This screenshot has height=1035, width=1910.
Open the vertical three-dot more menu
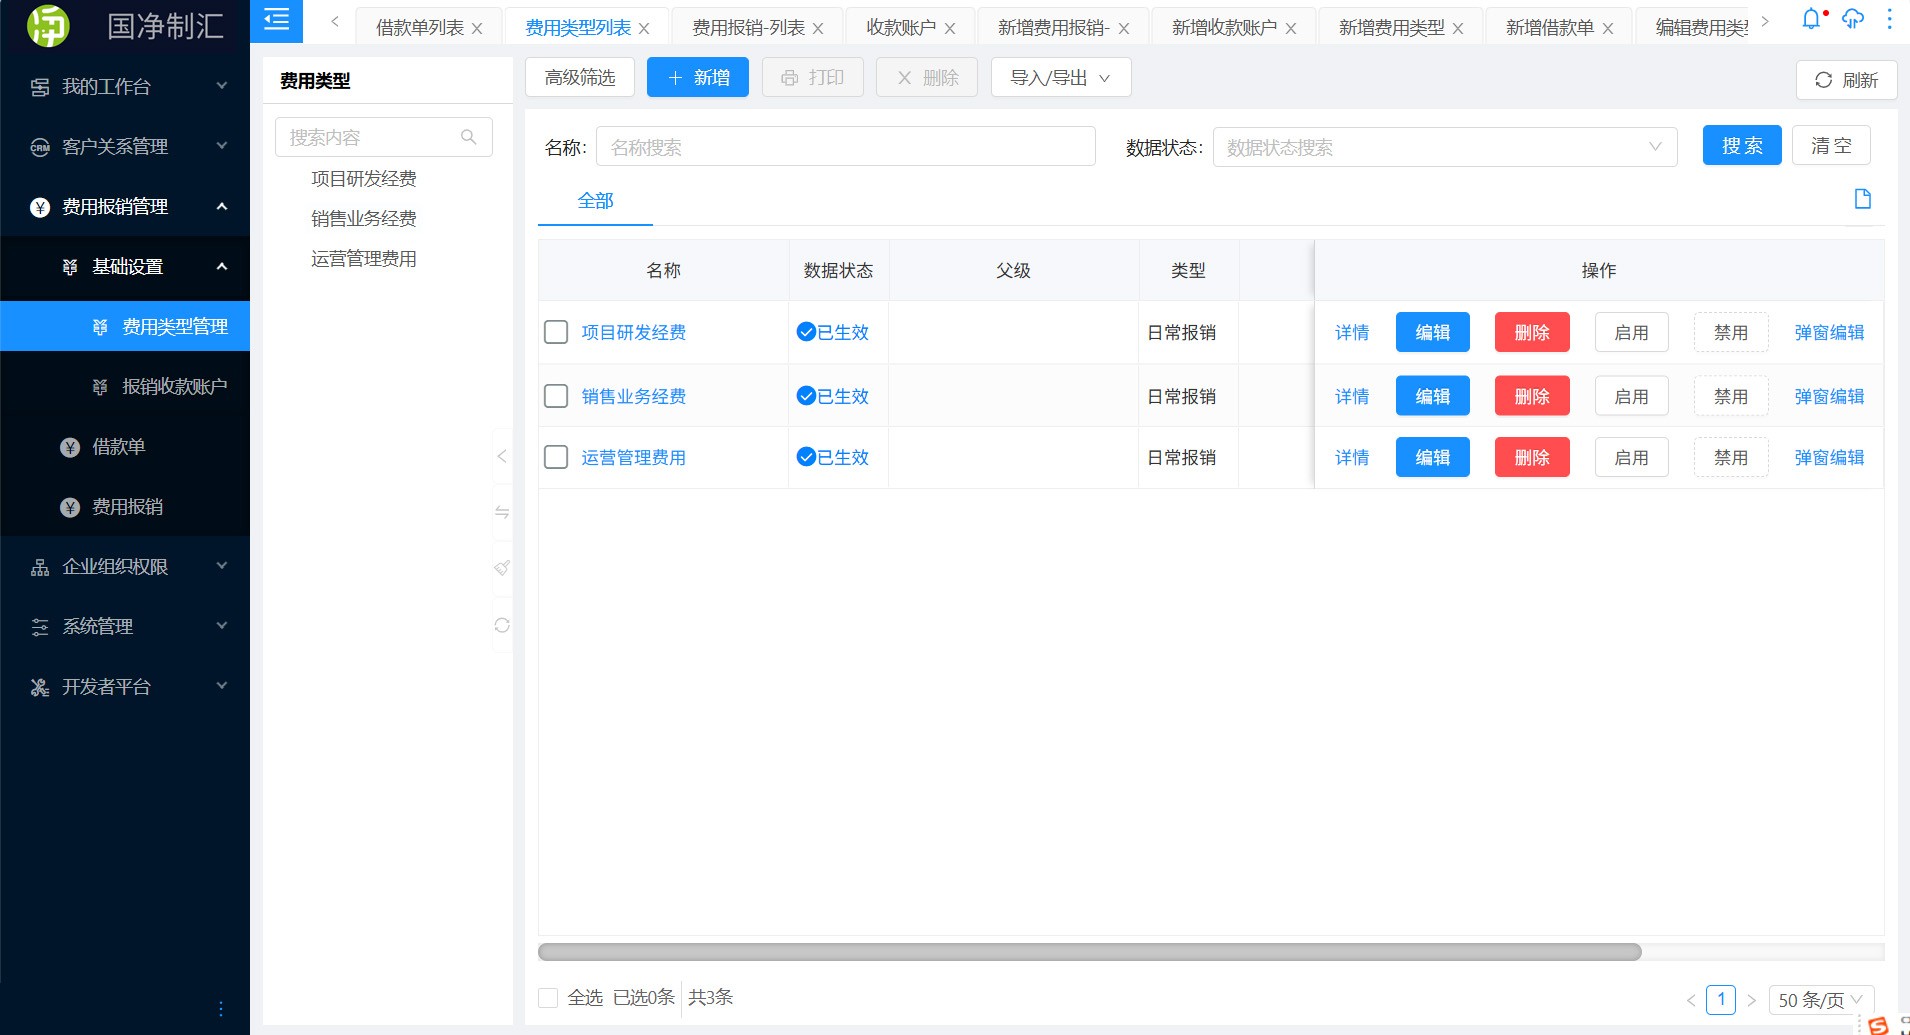1889,19
